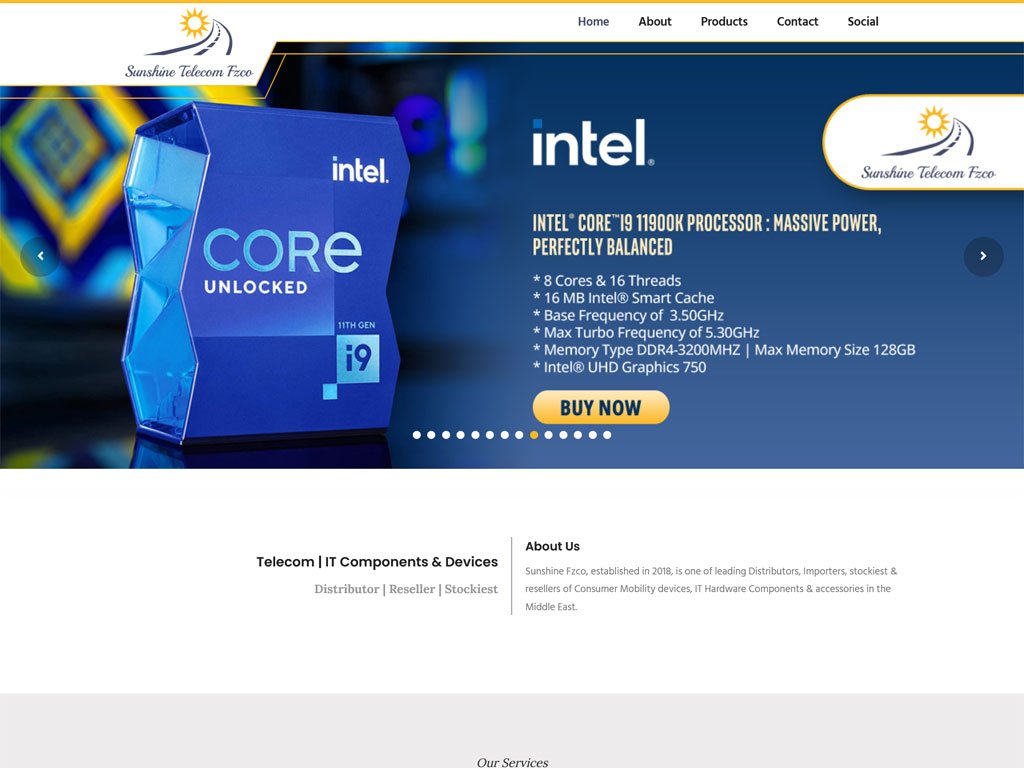Image resolution: width=1024 pixels, height=768 pixels.
Task: Click the Telecom | IT Components & Devices heading
Action: [x=377, y=562]
